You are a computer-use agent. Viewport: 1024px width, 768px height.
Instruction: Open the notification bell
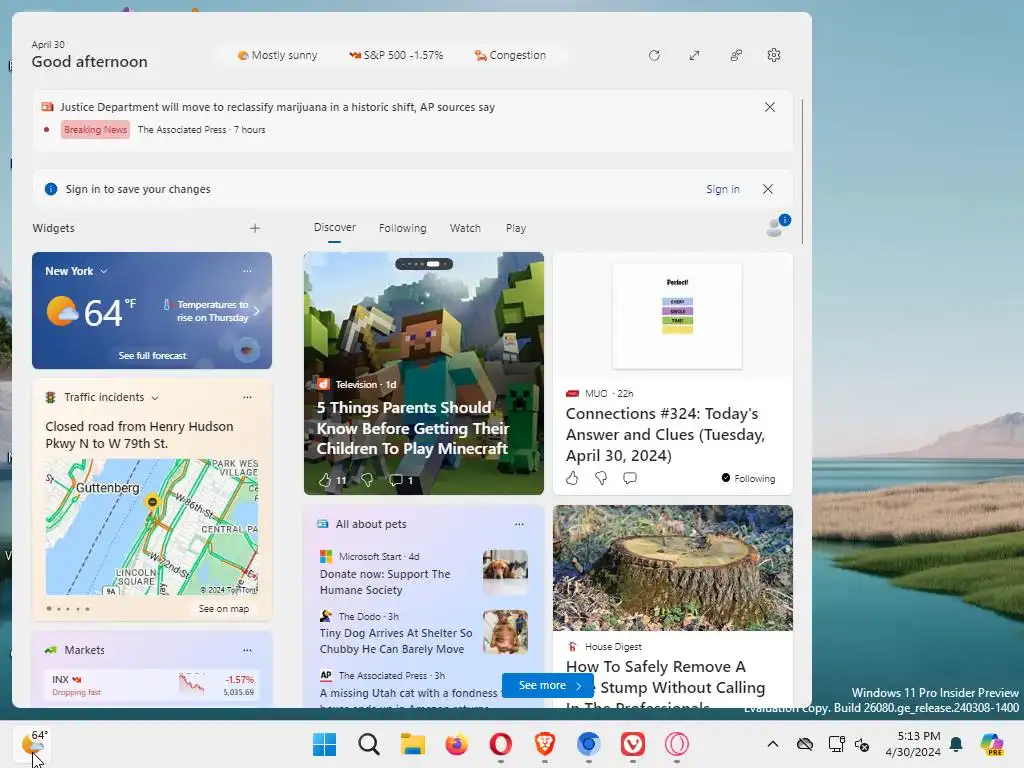pyautogui.click(x=956, y=744)
